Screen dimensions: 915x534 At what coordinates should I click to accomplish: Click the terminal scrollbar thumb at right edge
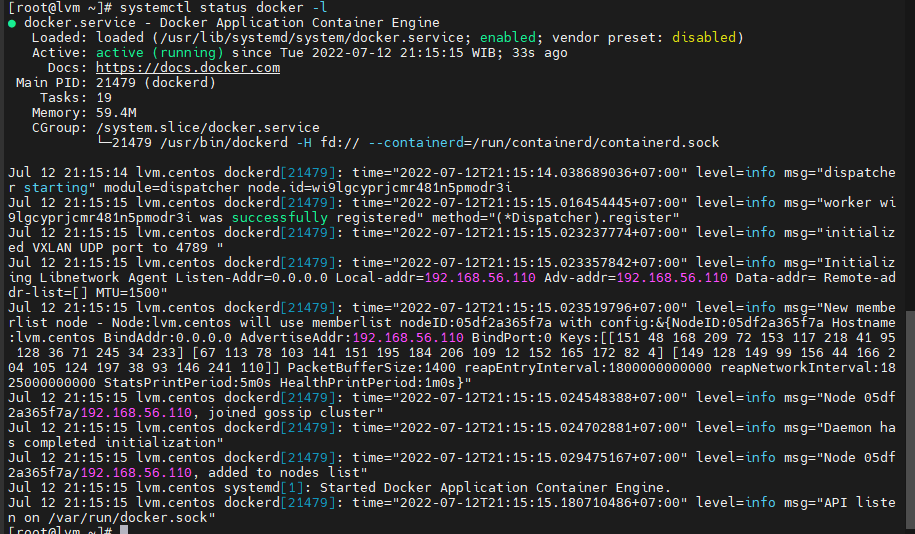(x=910, y=421)
